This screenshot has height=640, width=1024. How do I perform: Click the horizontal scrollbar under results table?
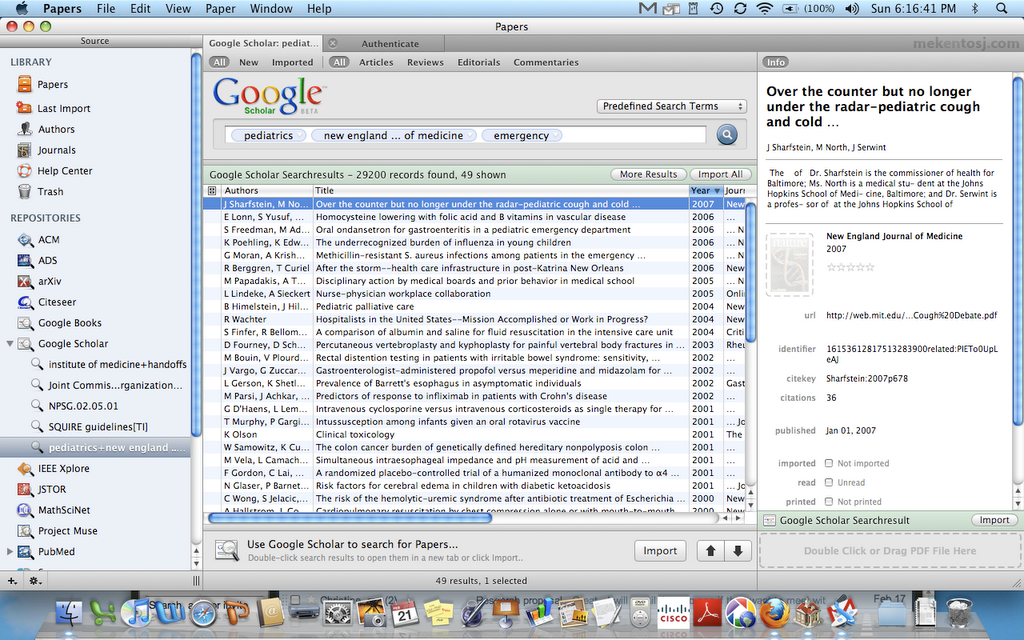[350, 518]
